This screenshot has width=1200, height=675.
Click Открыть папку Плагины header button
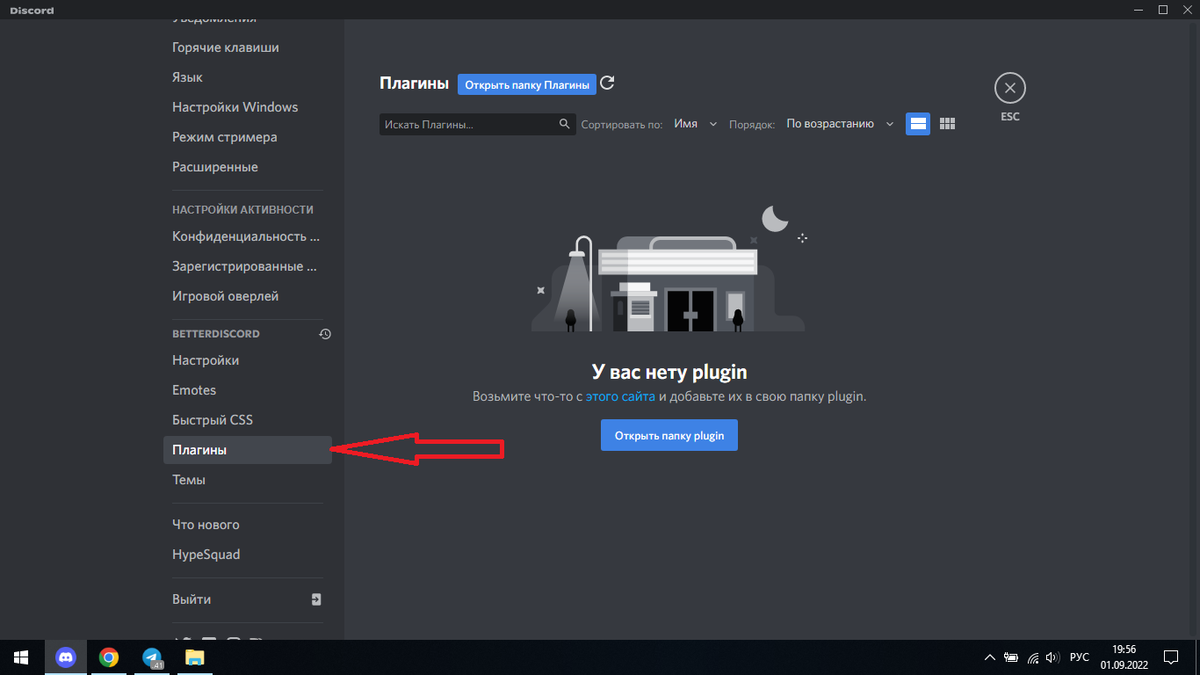[x=527, y=85]
